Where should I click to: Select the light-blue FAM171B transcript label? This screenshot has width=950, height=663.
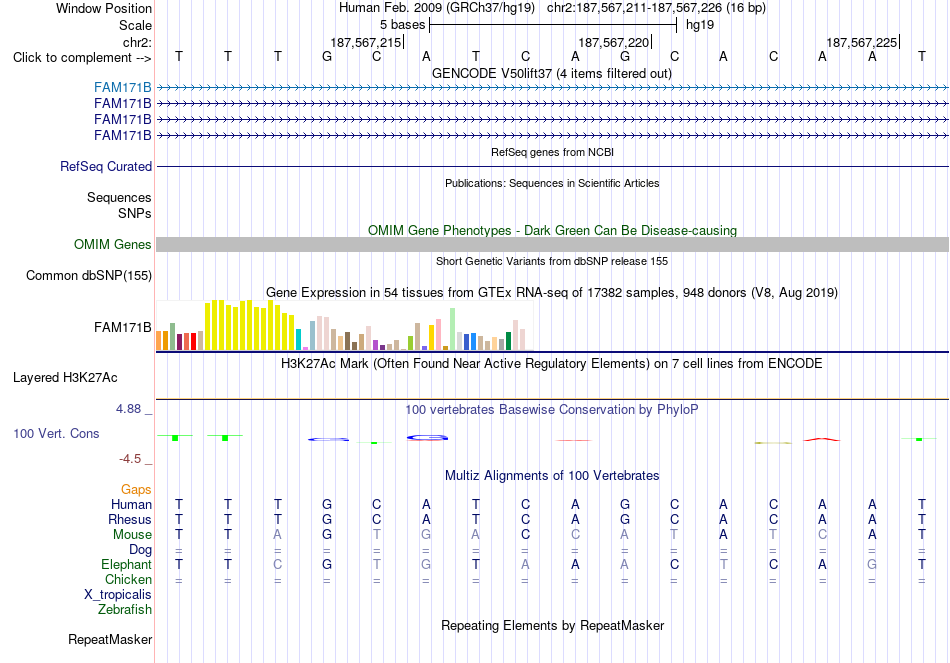(x=122, y=88)
